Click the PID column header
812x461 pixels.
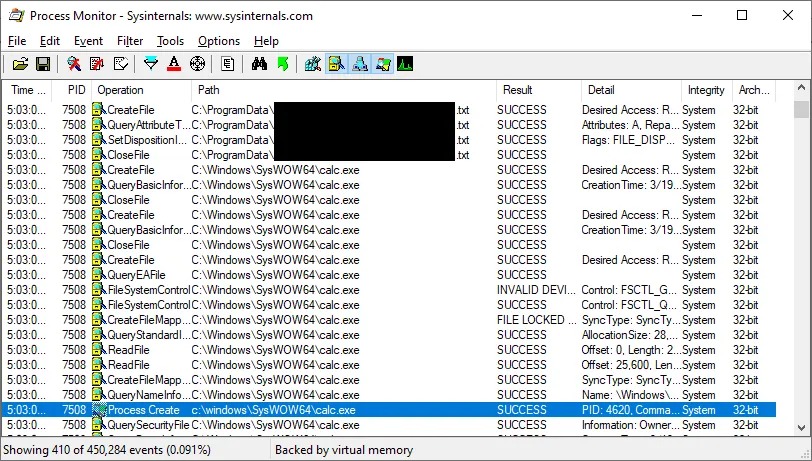72,90
